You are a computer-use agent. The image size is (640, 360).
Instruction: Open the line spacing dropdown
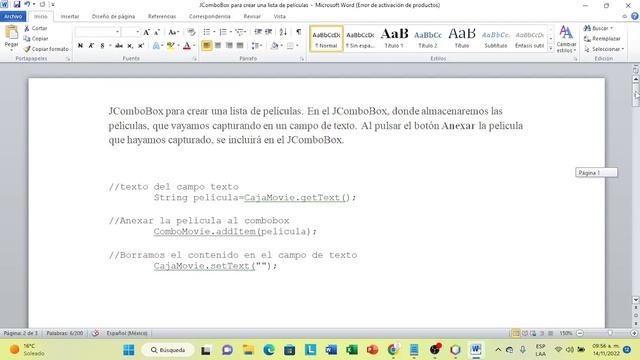pos(256,46)
